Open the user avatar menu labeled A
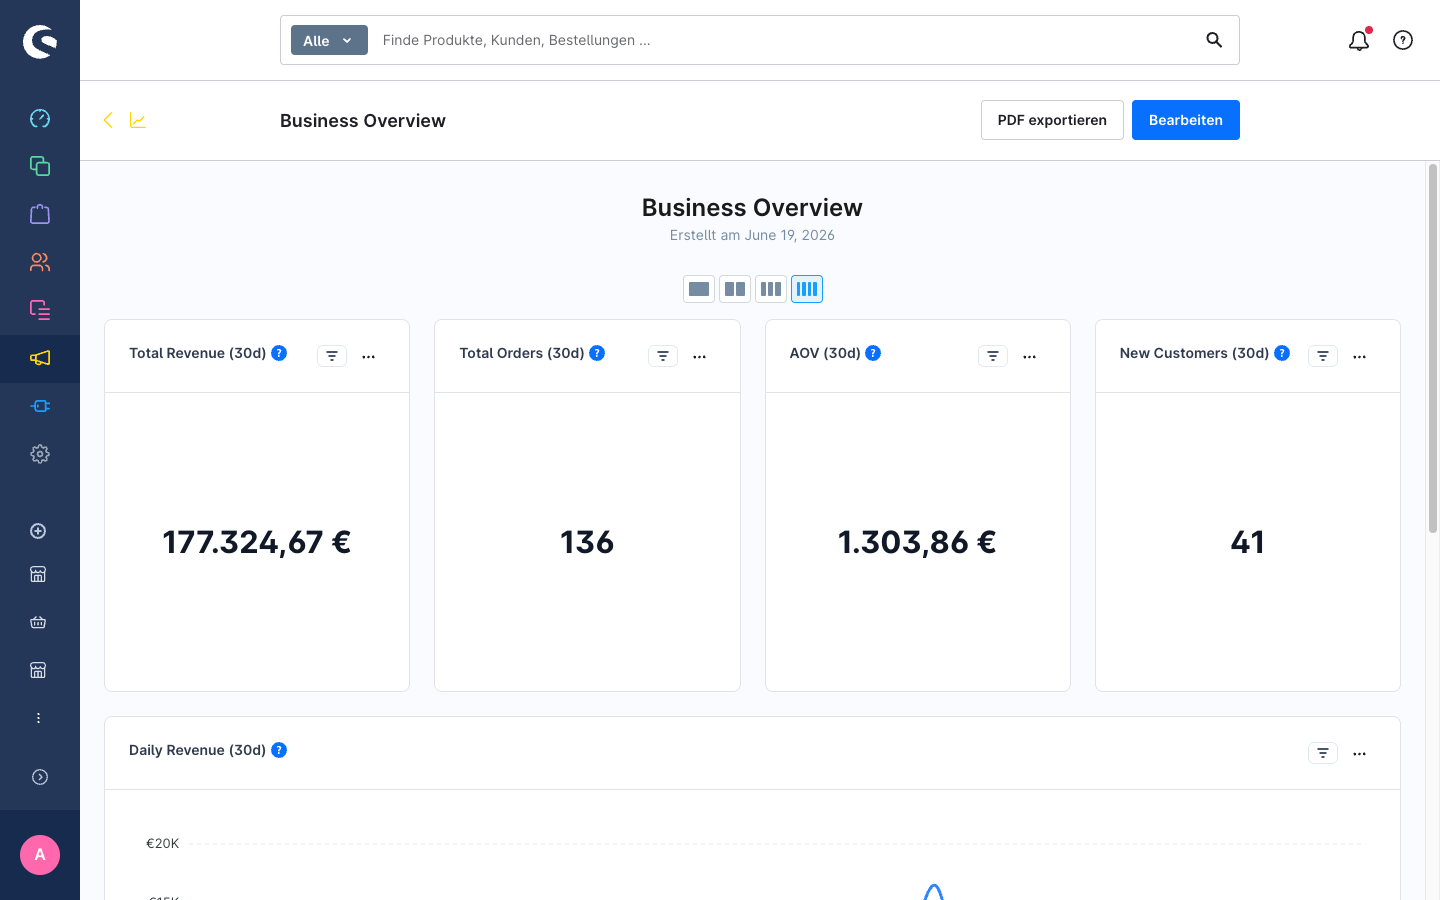The height and width of the screenshot is (900, 1440). pos(40,855)
